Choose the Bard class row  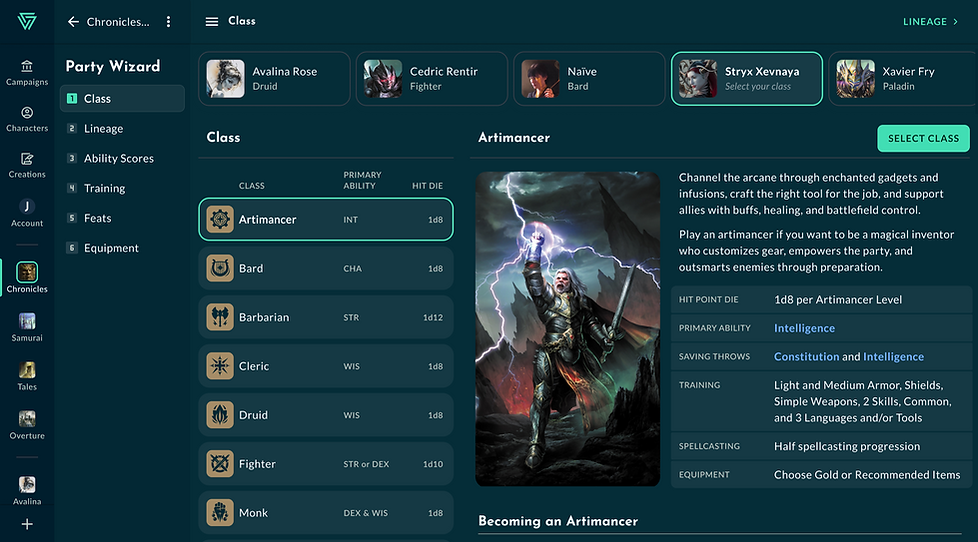point(326,268)
